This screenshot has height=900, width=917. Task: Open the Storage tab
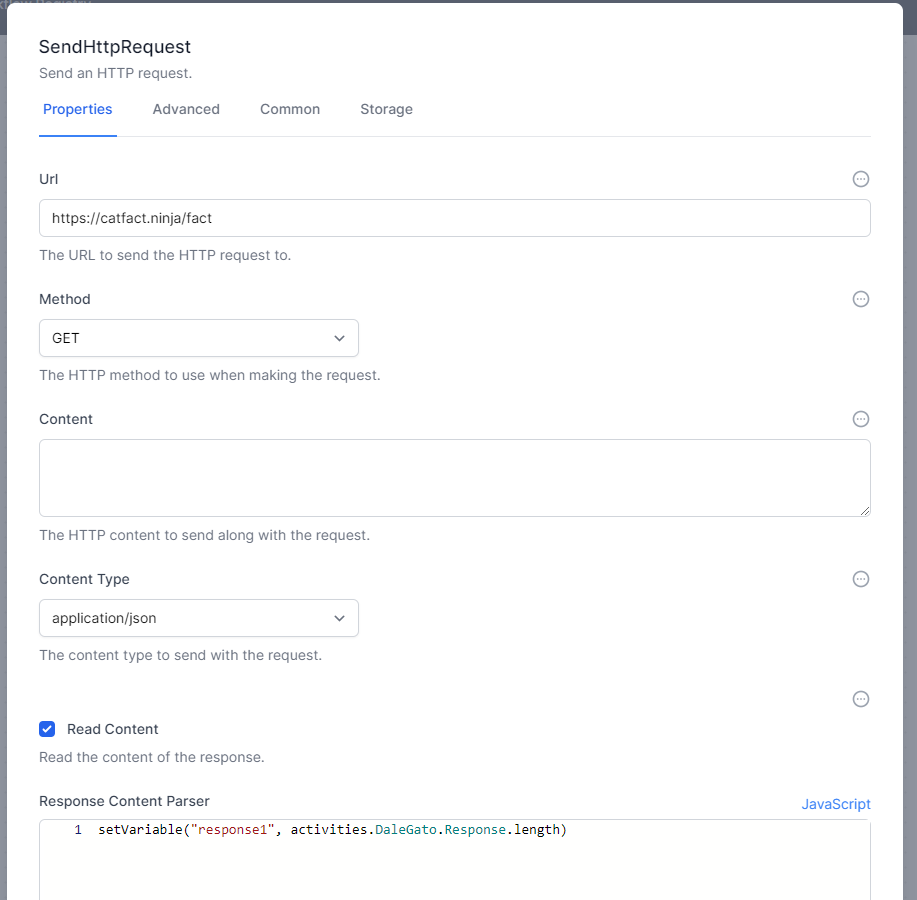(386, 109)
